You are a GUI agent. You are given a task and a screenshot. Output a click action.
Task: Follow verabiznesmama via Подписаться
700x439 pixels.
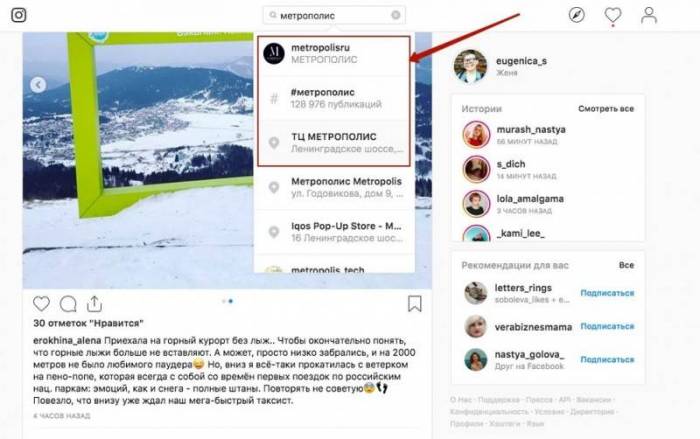(607, 326)
